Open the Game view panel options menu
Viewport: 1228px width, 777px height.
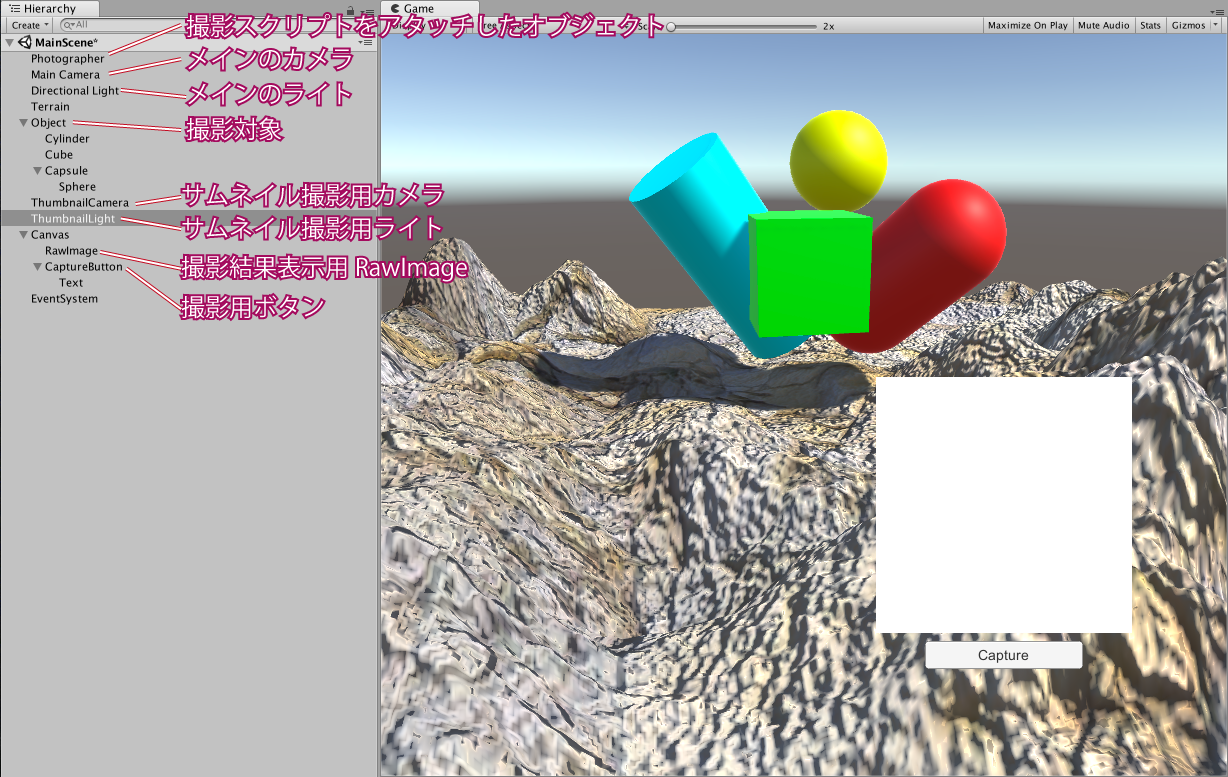[1219, 10]
